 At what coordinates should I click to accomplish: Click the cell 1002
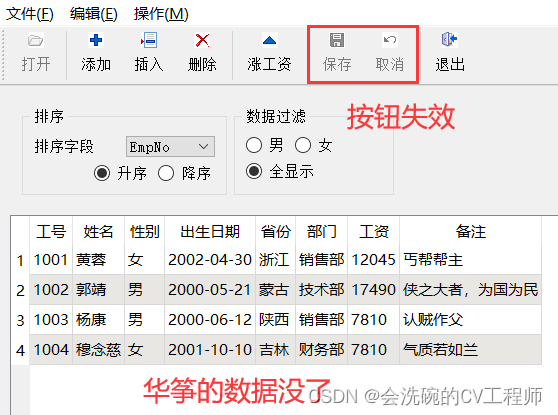click(x=51, y=290)
